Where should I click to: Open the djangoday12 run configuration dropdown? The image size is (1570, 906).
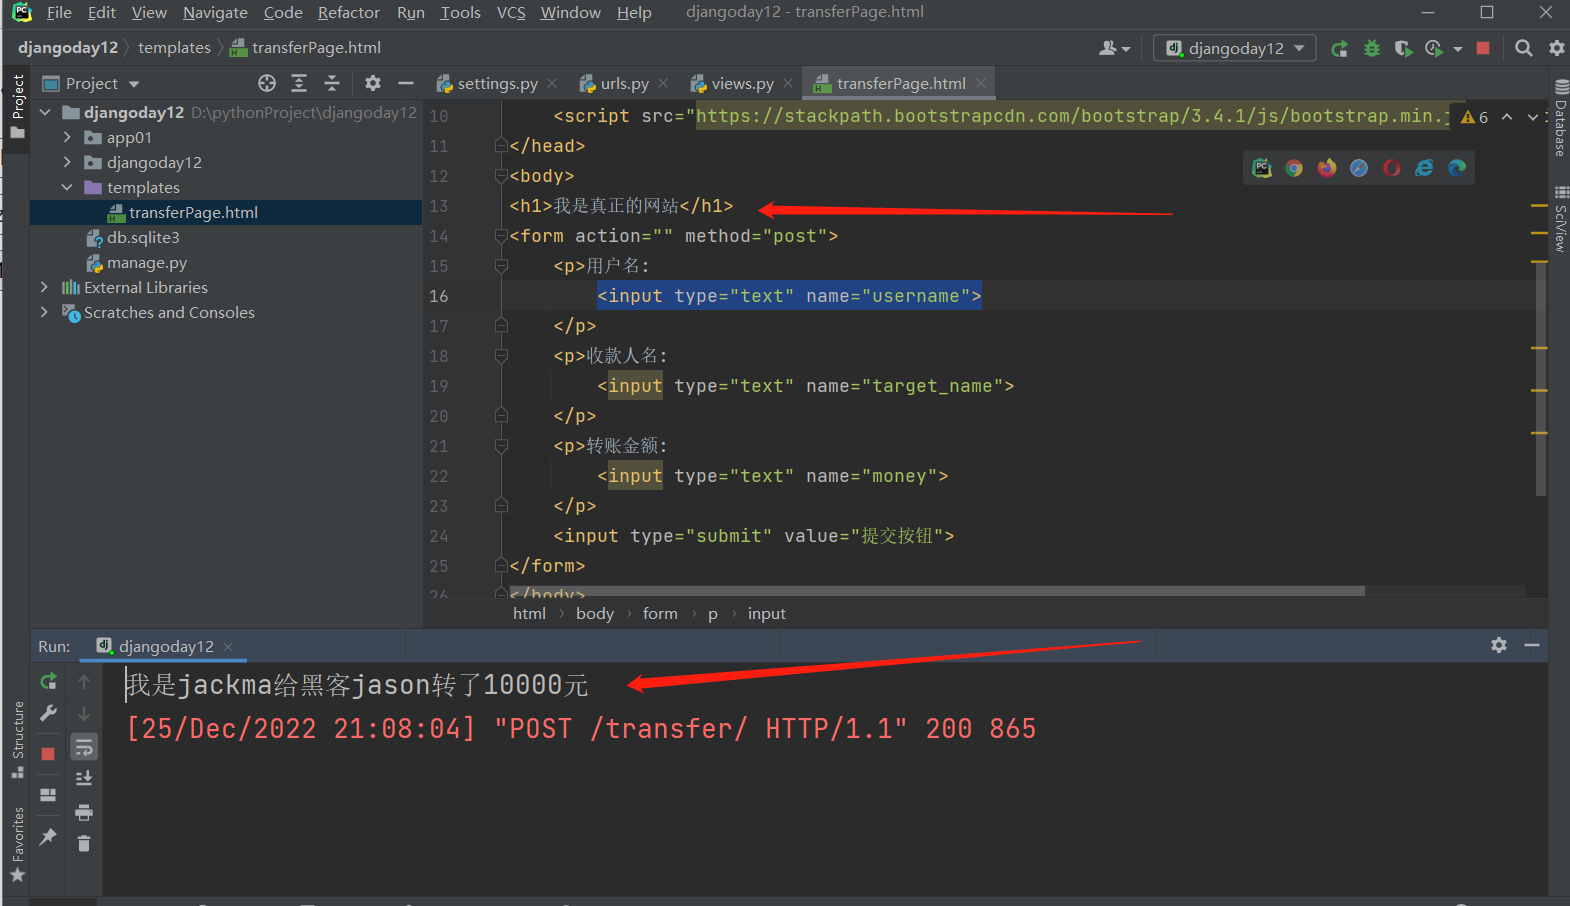1235,48
